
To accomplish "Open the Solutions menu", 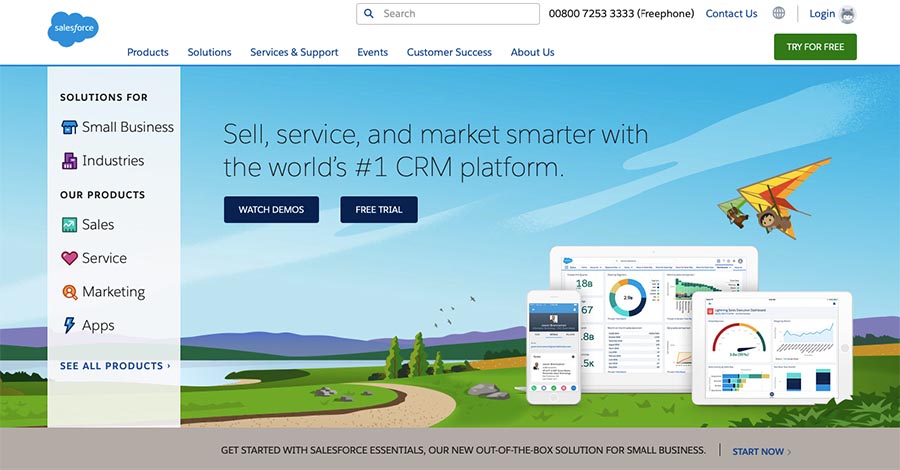I will (210, 52).
